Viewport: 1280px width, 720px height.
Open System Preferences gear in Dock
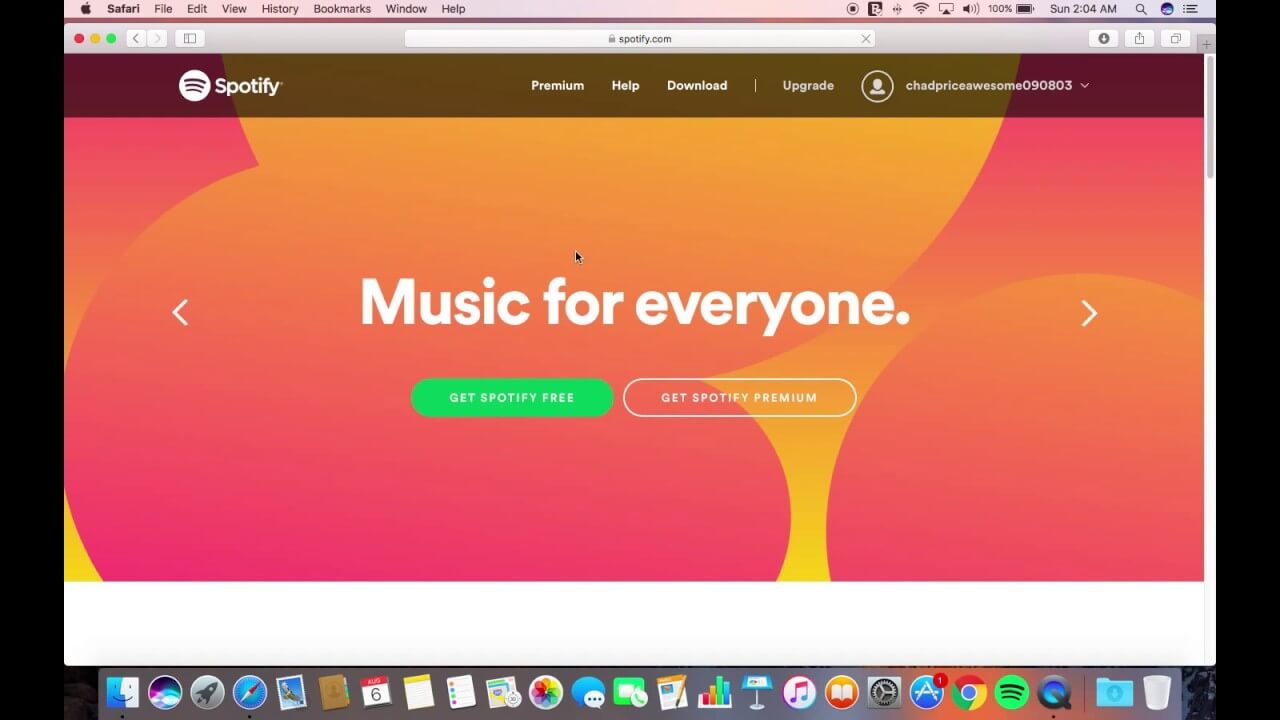[x=884, y=692]
